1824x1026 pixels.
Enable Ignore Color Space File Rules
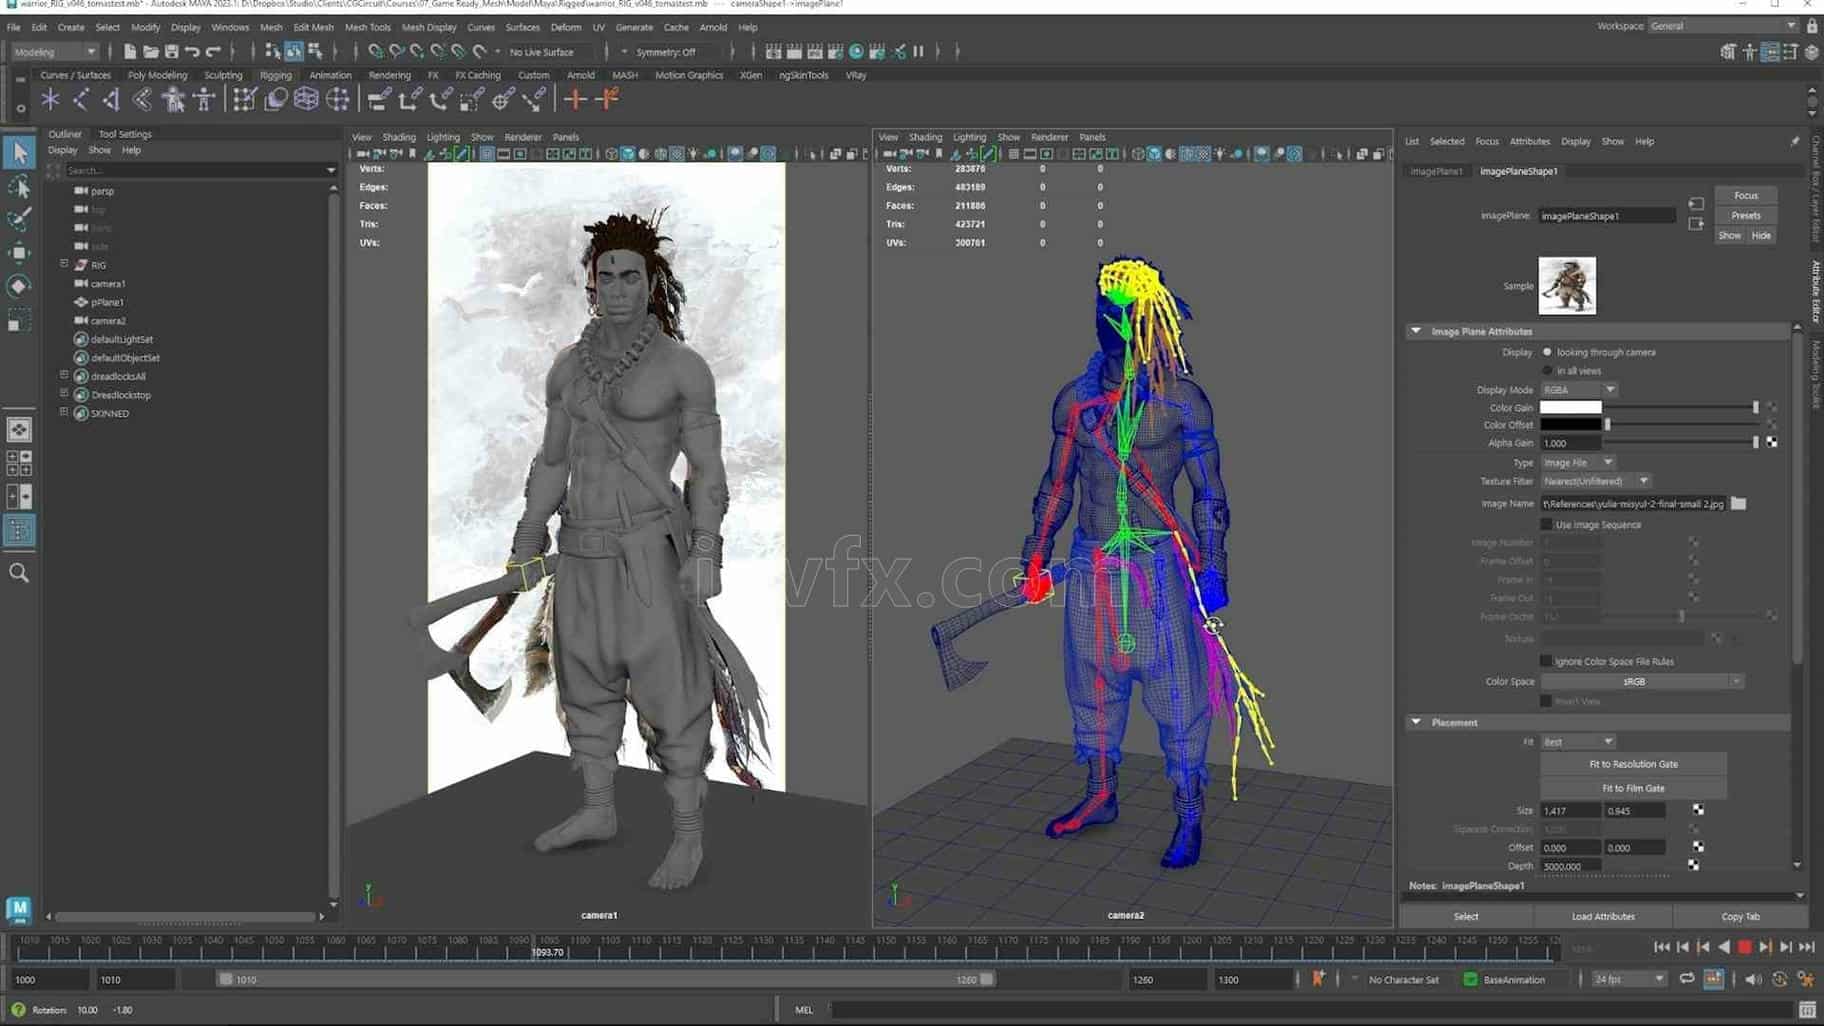pos(1546,661)
